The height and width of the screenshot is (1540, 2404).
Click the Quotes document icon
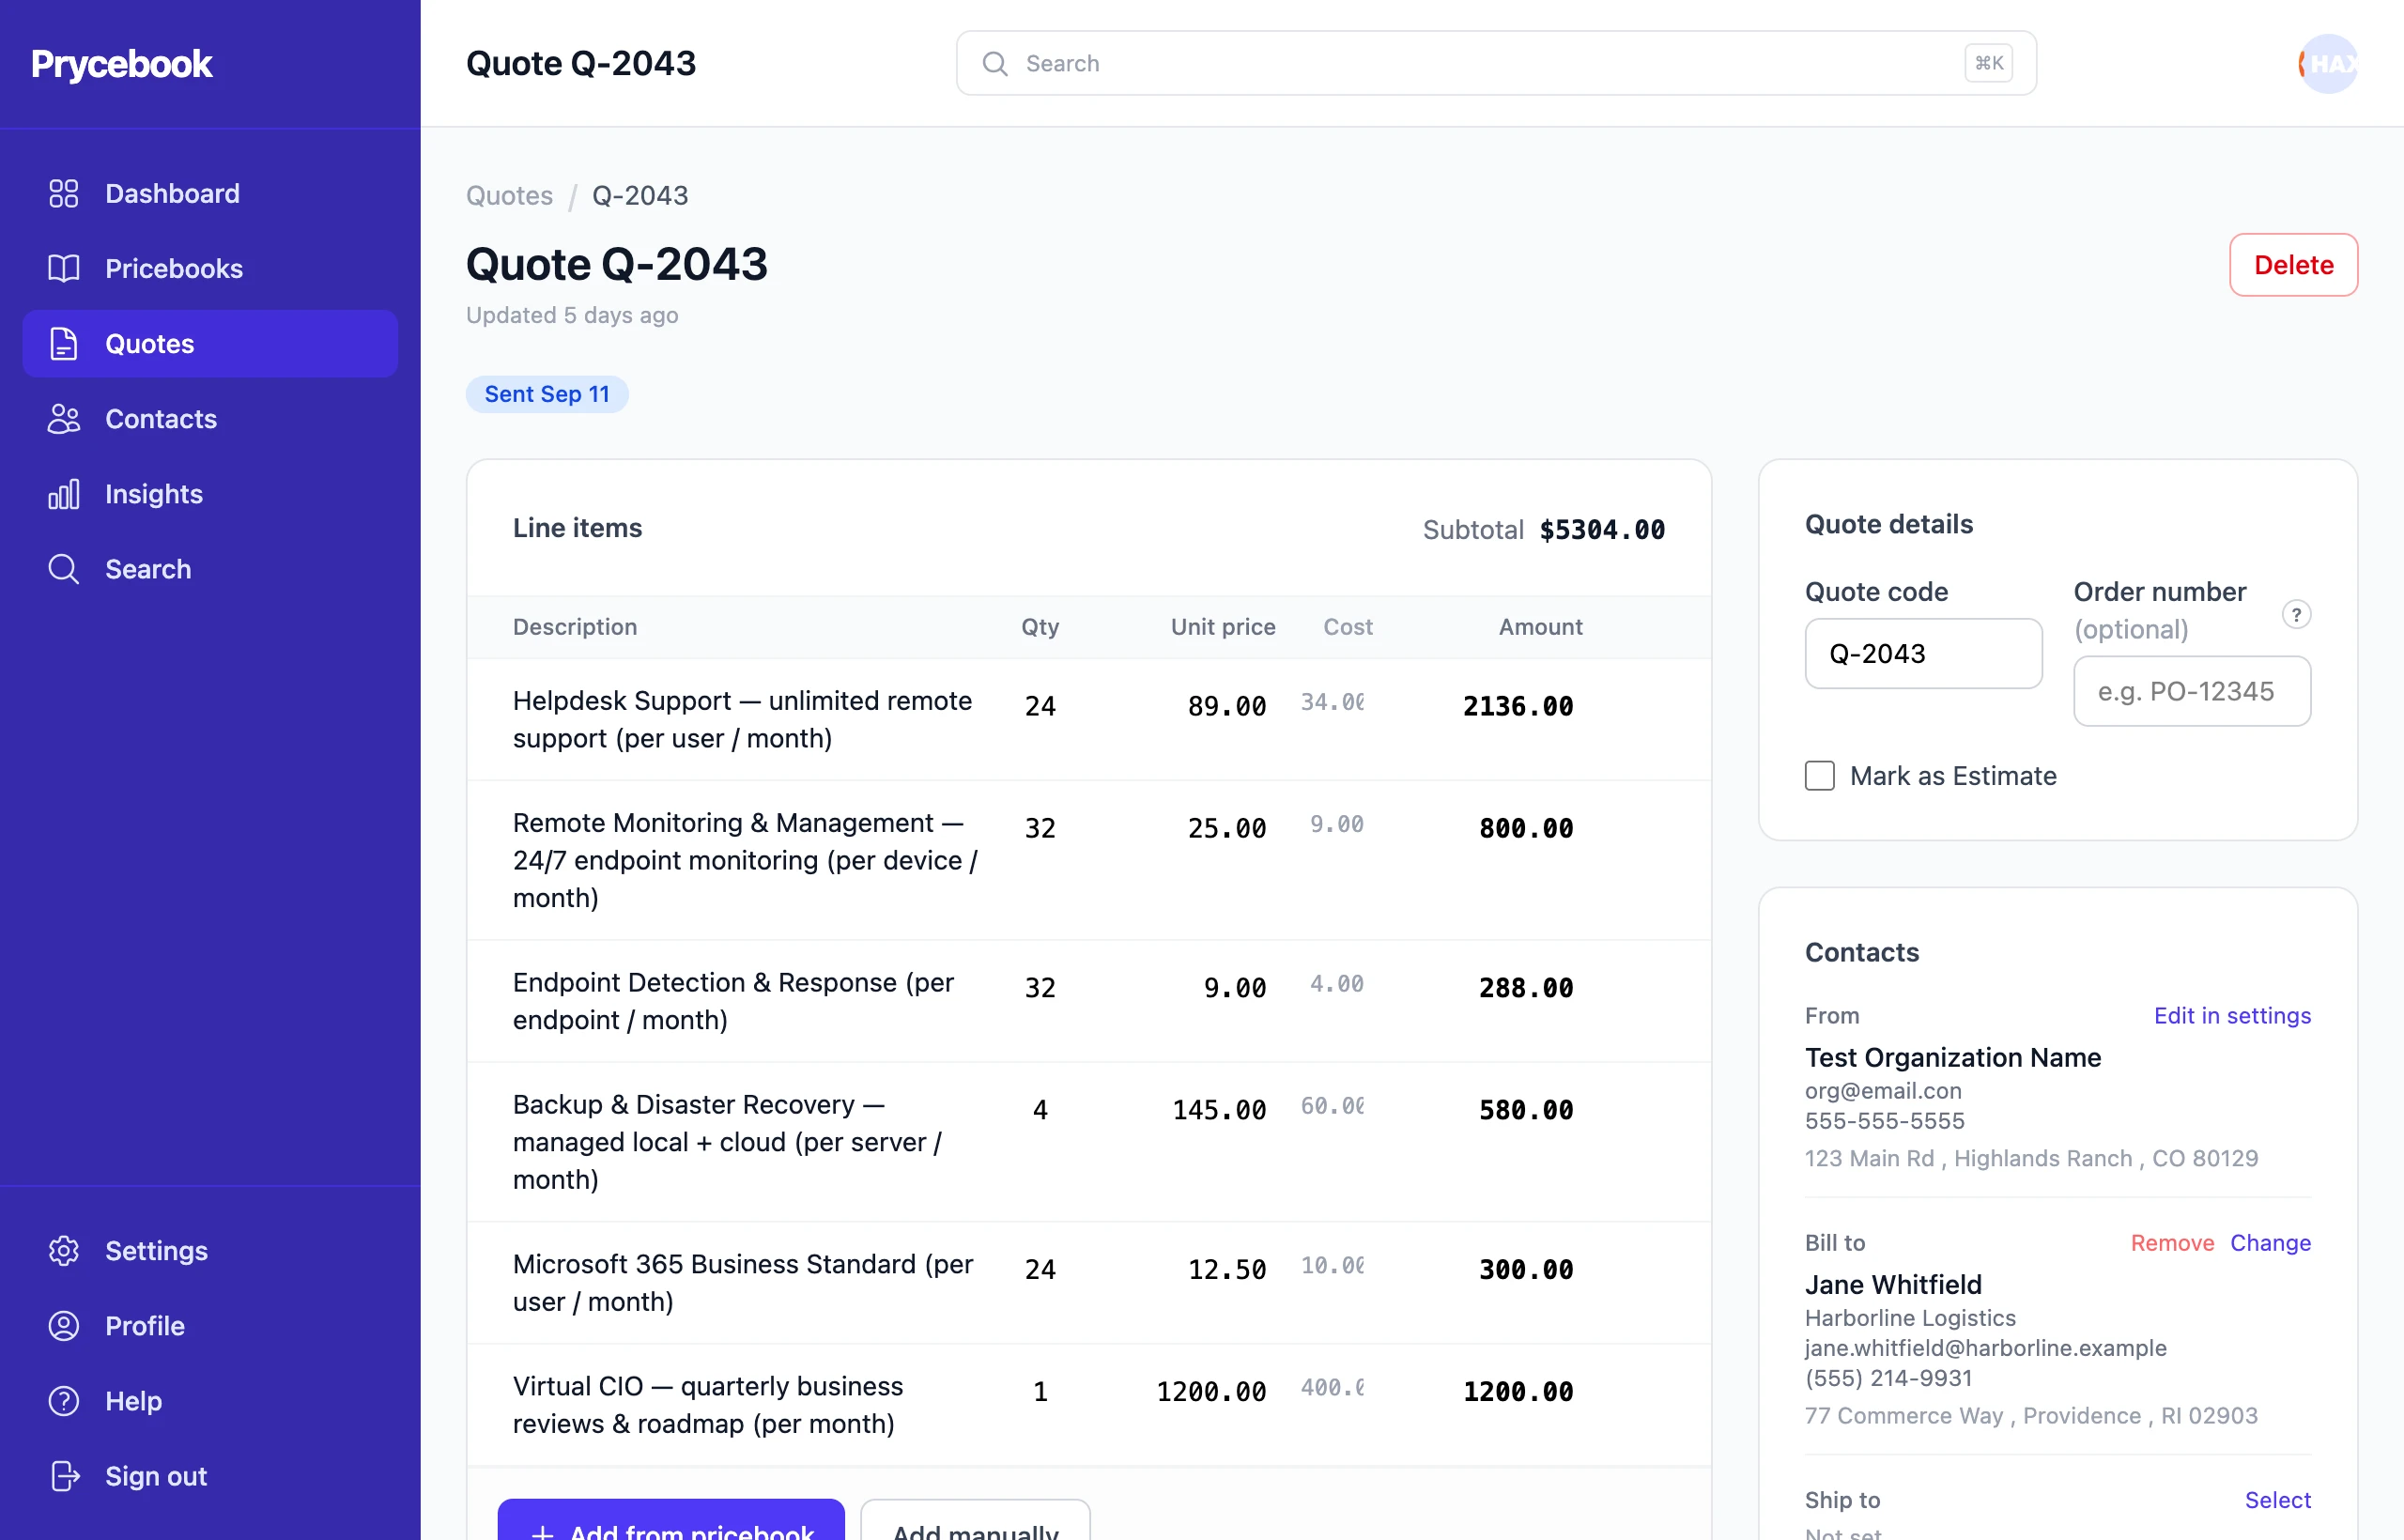pyautogui.click(x=64, y=343)
